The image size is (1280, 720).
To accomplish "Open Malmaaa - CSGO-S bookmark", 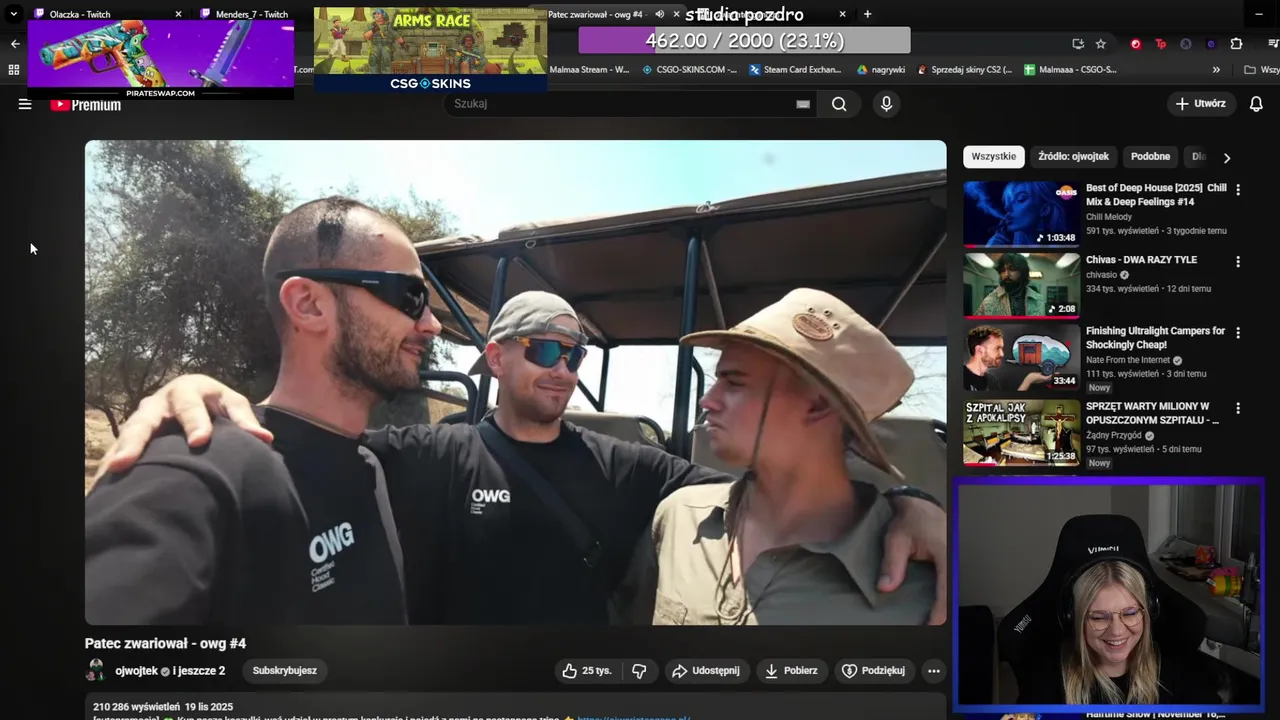I will [1070, 70].
